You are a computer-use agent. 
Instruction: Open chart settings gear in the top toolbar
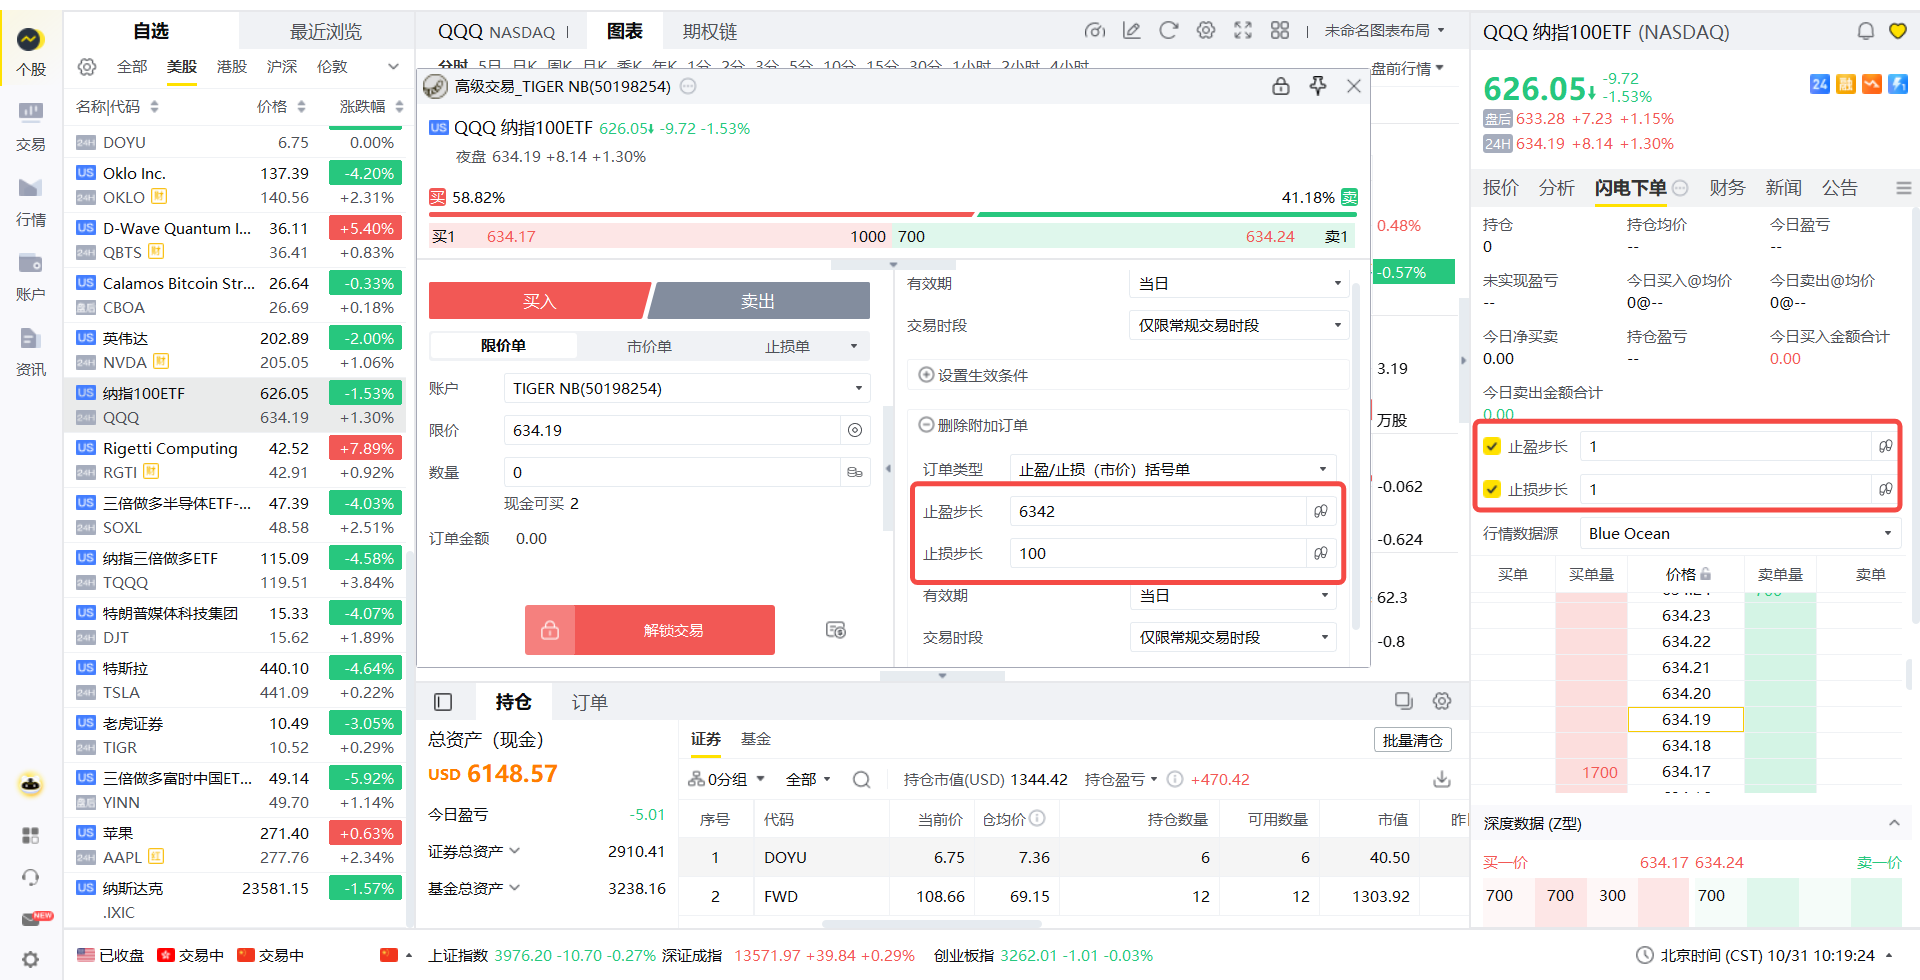1206,31
